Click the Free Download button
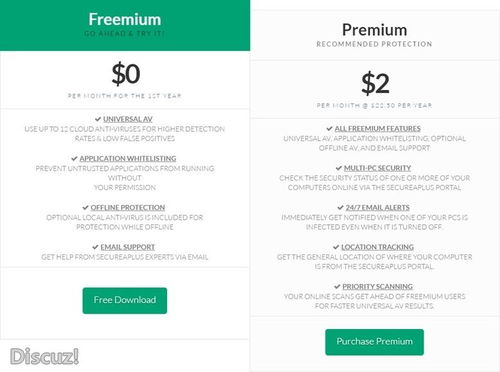The height and width of the screenshot is (372, 500). pos(125,300)
